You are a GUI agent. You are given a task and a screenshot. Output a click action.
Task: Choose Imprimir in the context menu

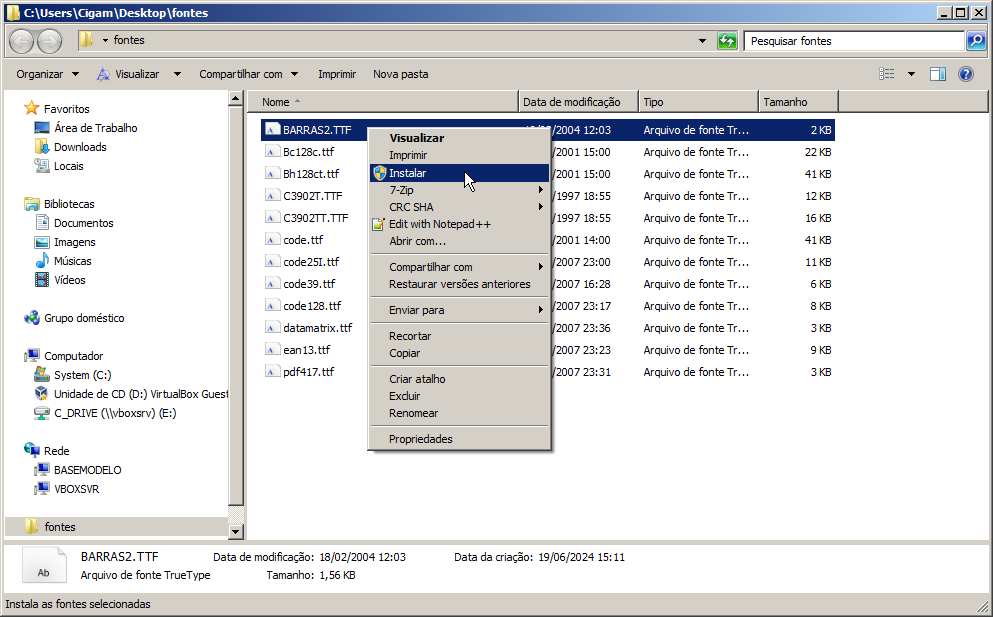click(459, 155)
